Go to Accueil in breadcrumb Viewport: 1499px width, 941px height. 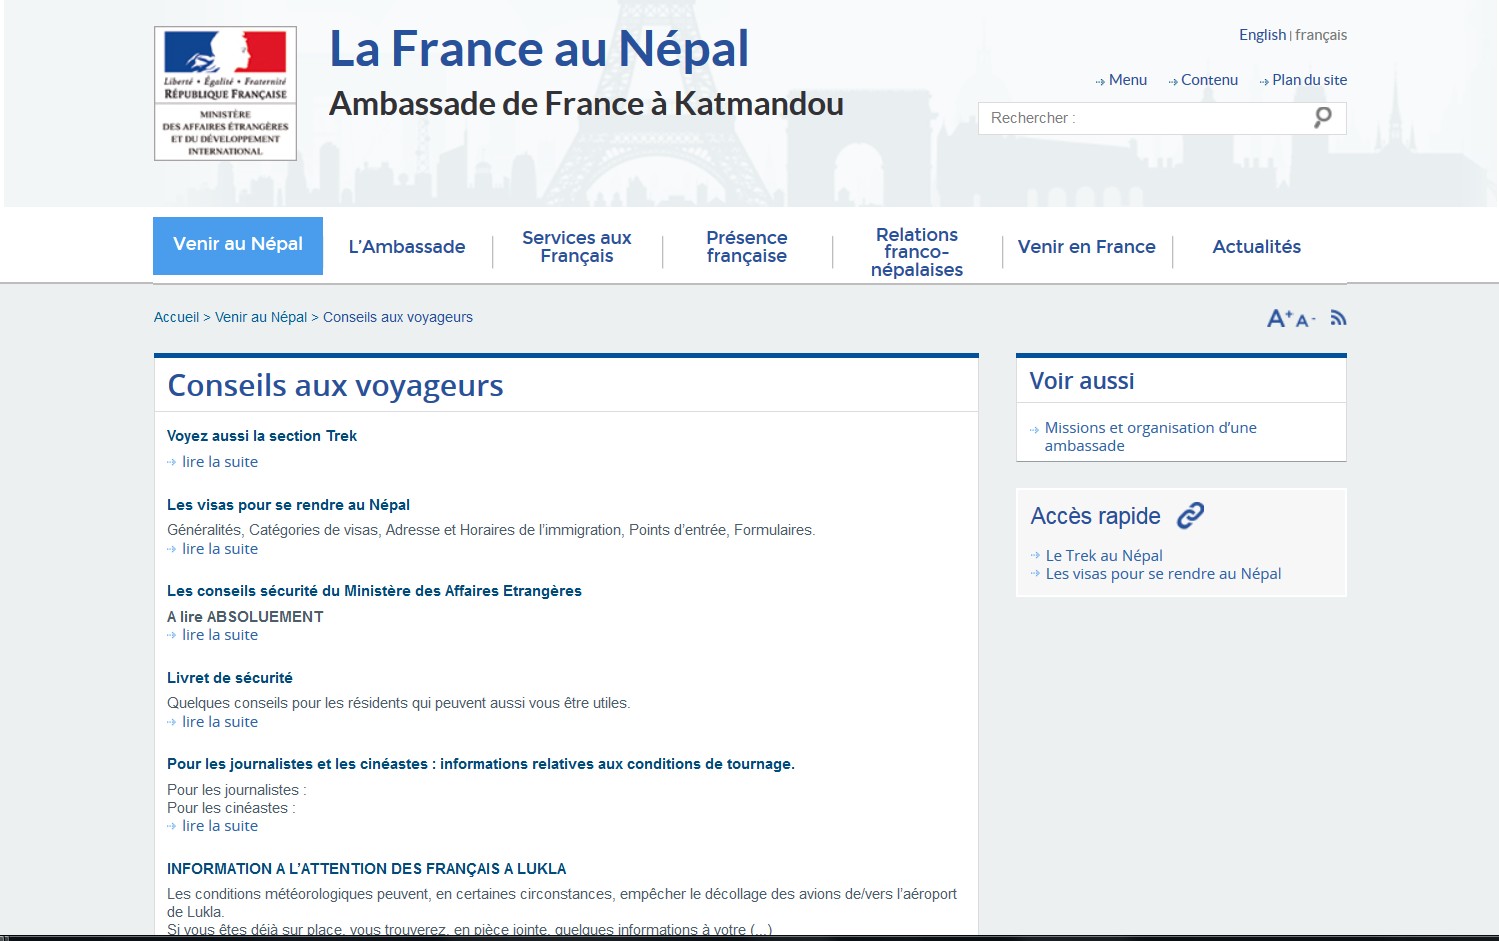click(177, 317)
